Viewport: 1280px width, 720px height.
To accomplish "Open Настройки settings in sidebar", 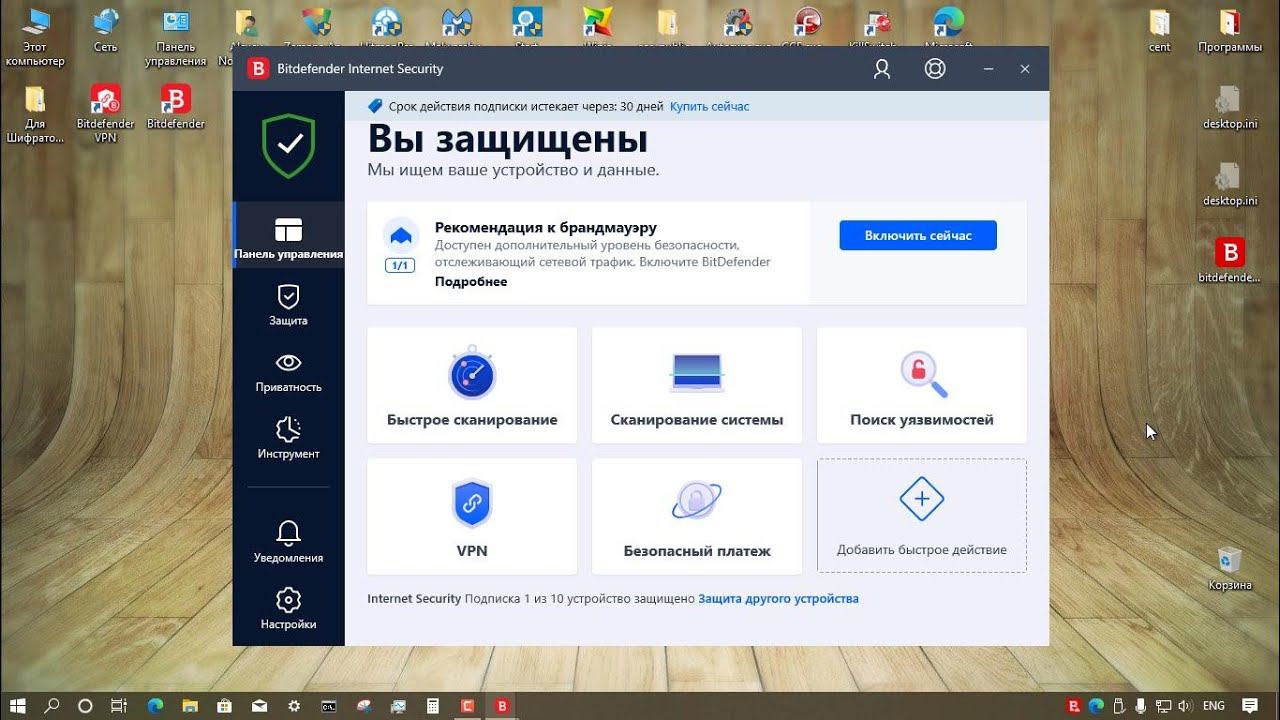I will [x=288, y=608].
